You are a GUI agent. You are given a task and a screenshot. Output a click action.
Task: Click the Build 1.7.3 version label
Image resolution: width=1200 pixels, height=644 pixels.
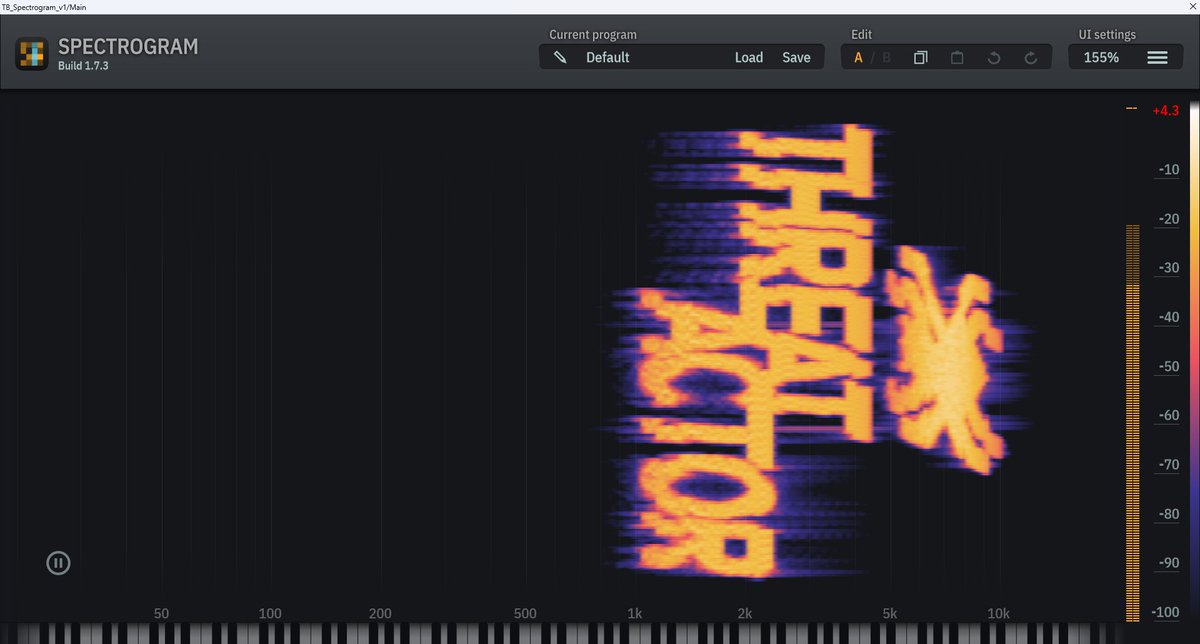[83, 66]
